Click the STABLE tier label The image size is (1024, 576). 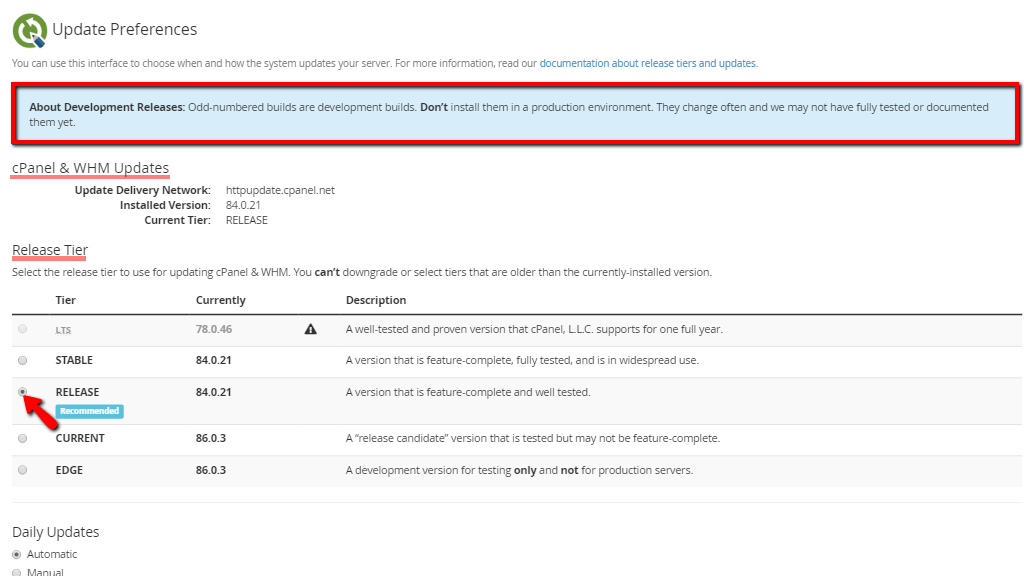tap(74, 360)
